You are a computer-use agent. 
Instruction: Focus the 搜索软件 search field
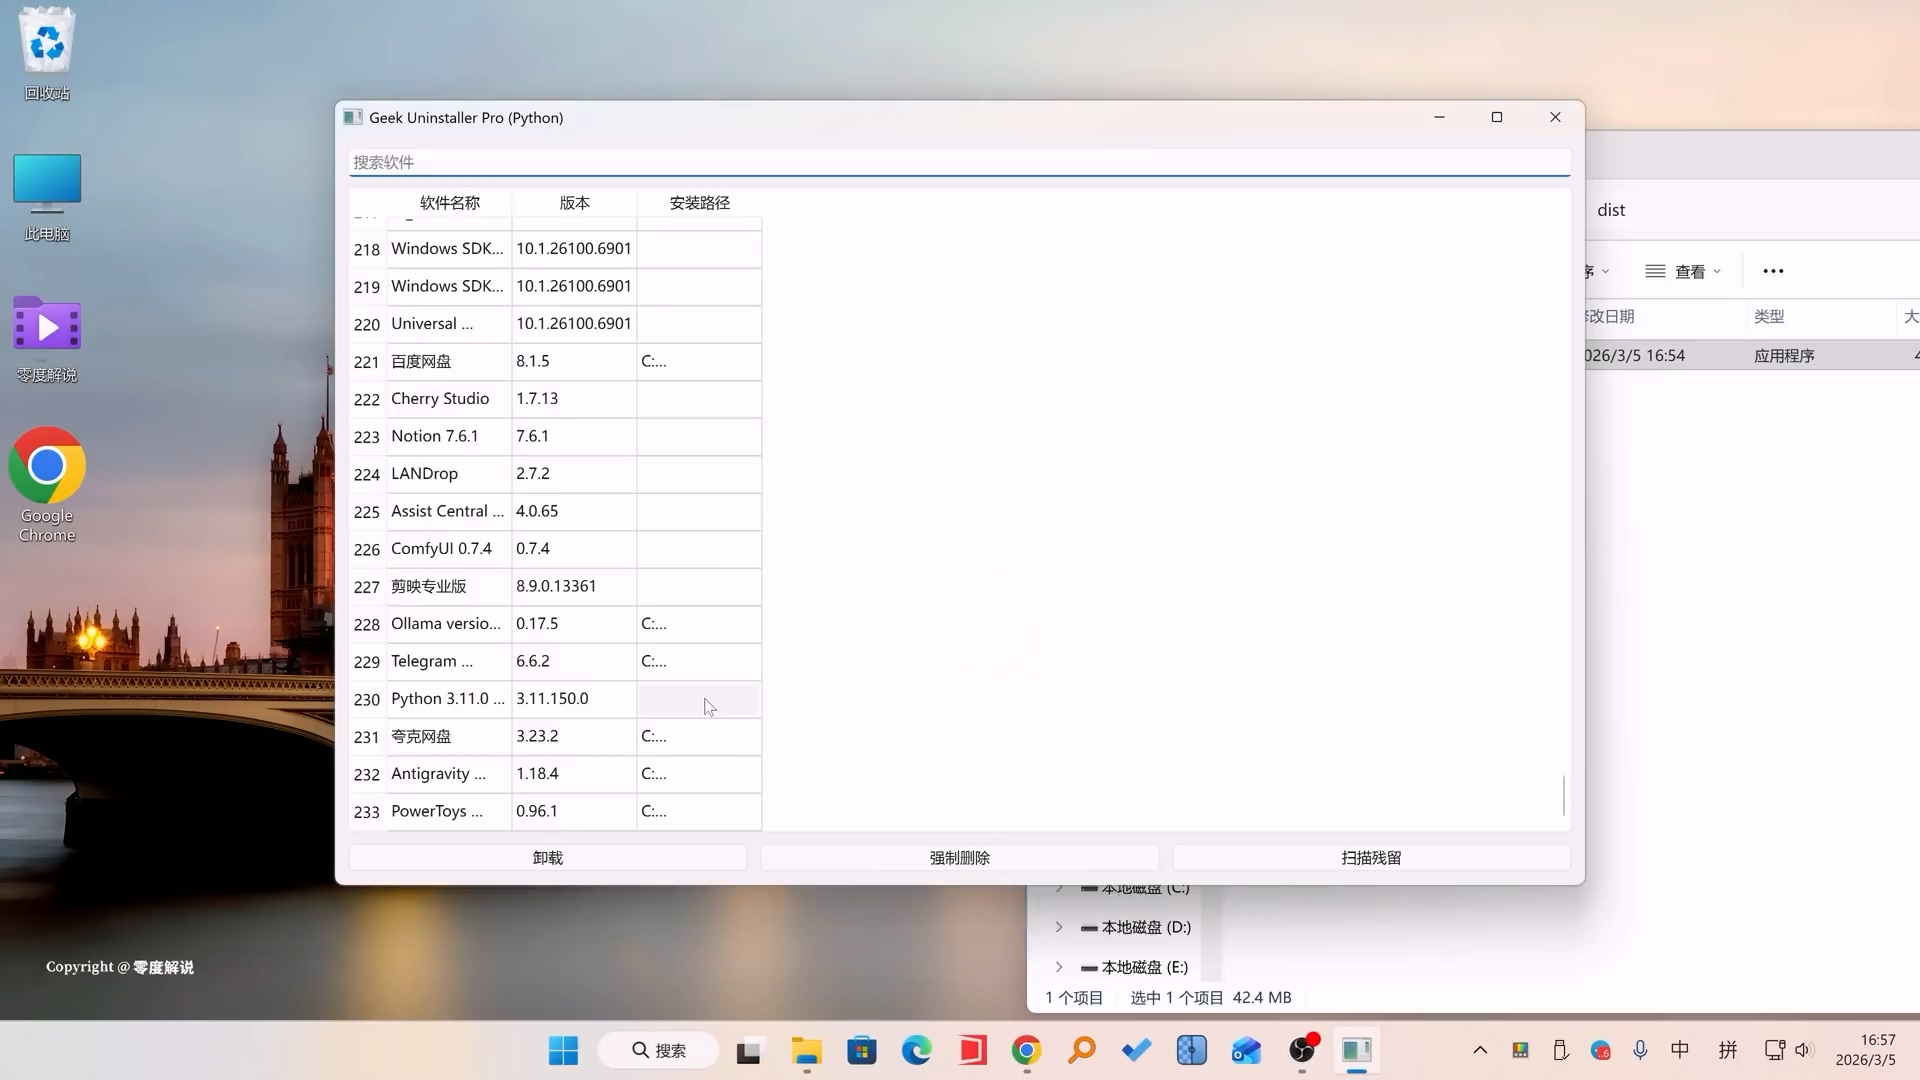click(x=959, y=162)
